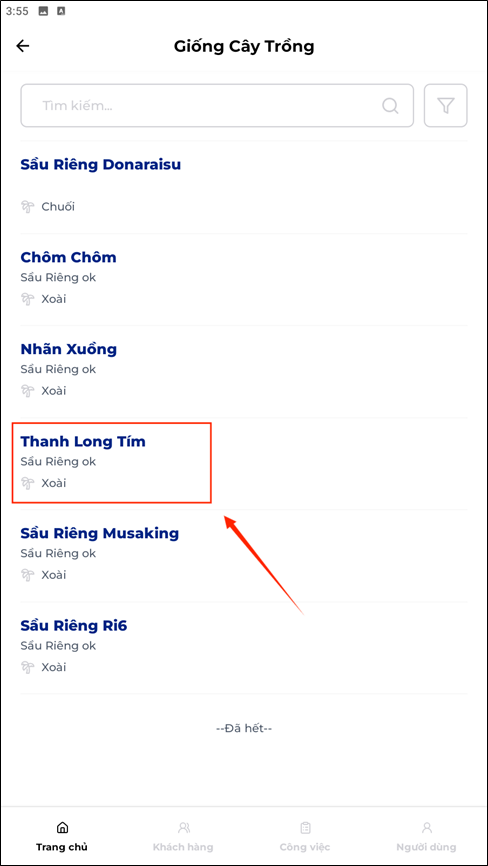The image size is (488, 866).
Task: Open the Chôm Chôm entry
Action: [244, 279]
